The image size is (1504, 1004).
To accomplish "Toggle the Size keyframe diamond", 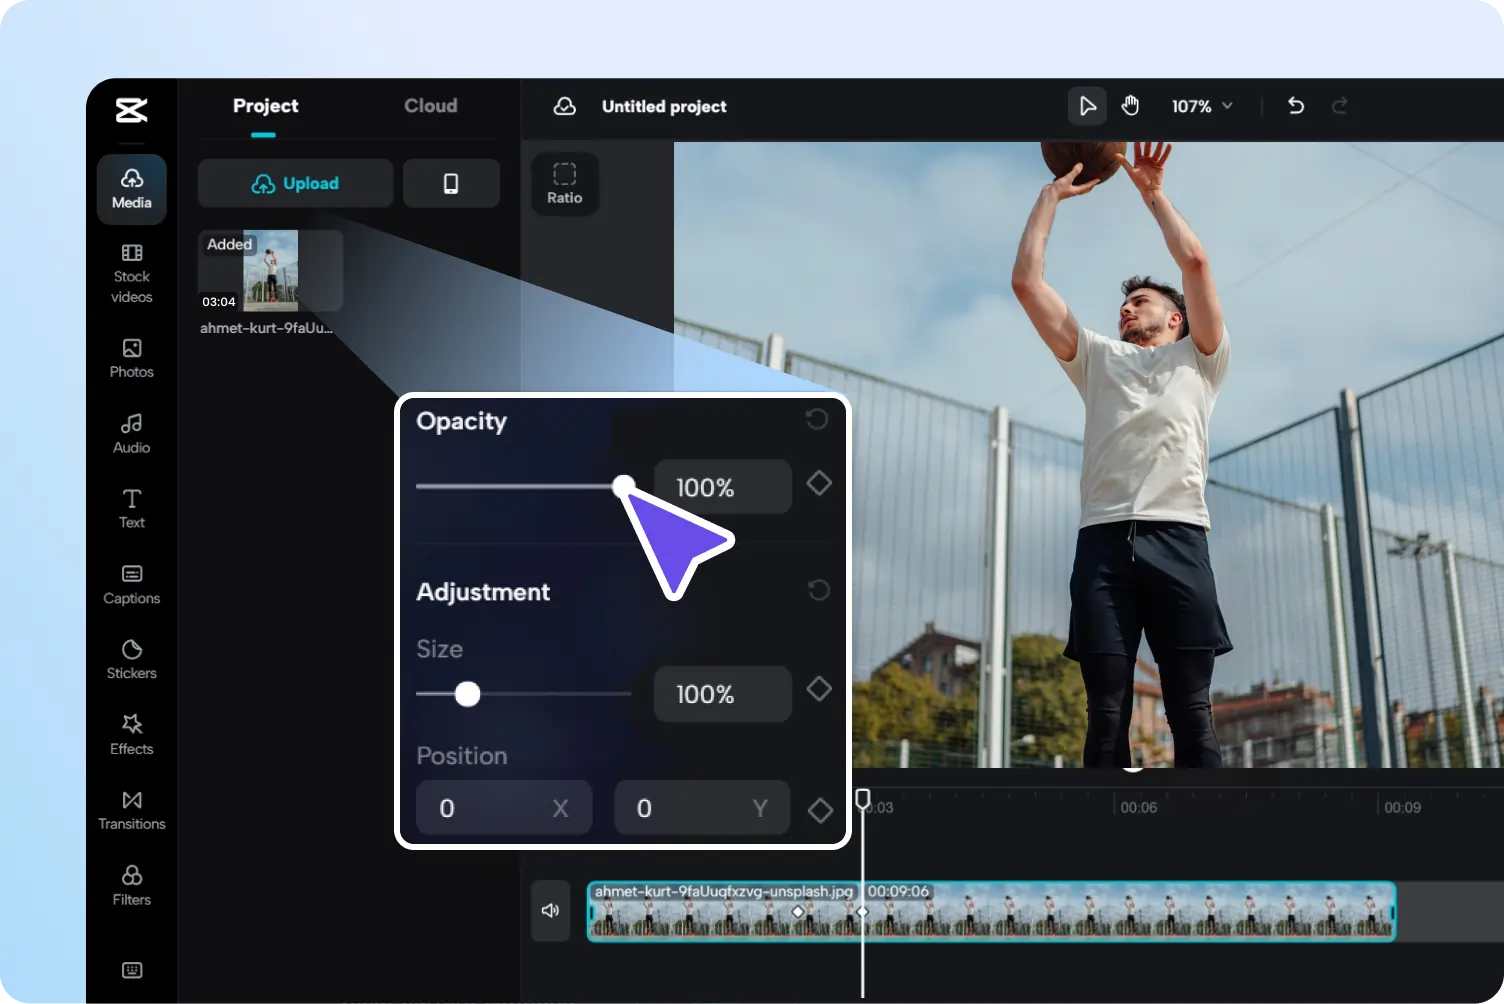I will coord(819,689).
